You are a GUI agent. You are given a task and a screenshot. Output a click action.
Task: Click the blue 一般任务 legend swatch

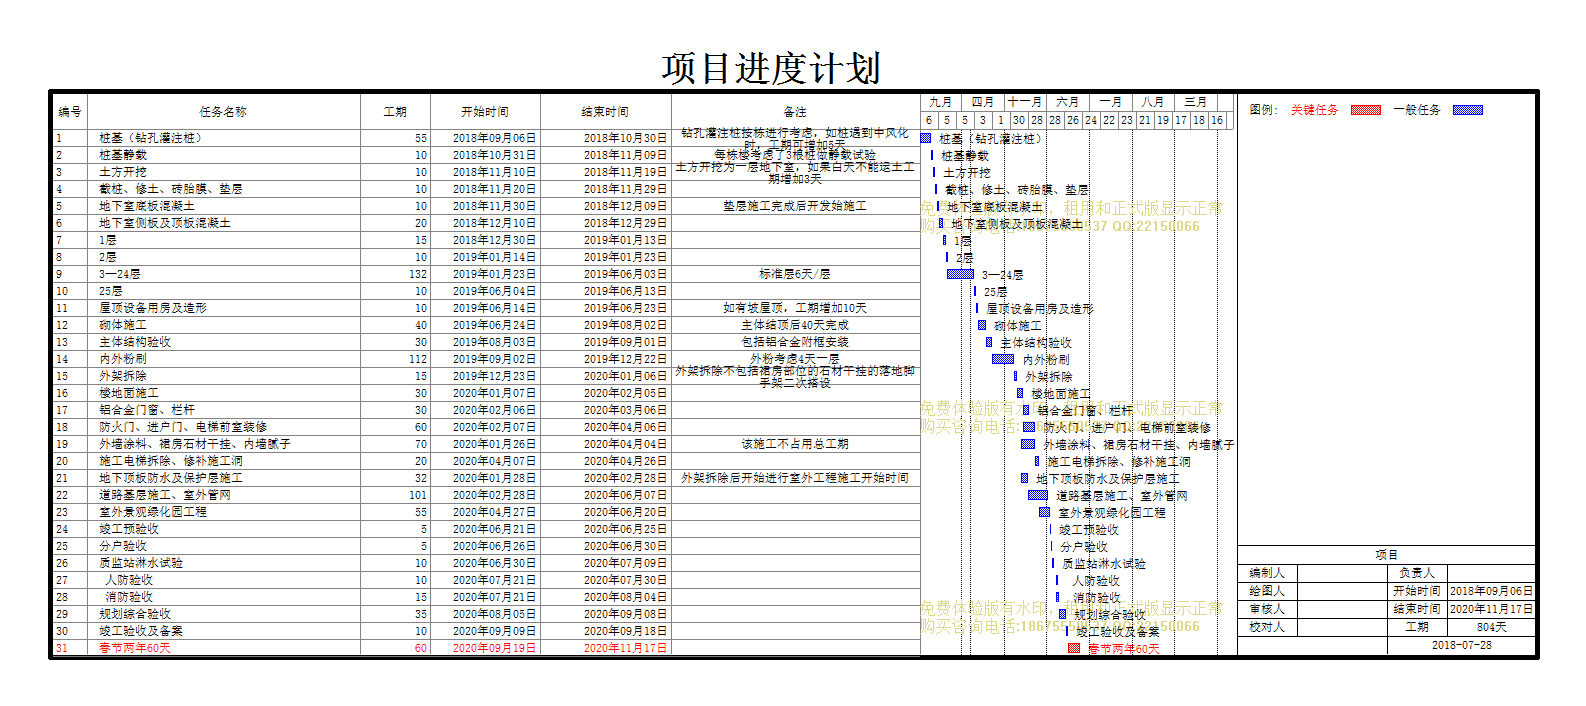click(x=1468, y=110)
